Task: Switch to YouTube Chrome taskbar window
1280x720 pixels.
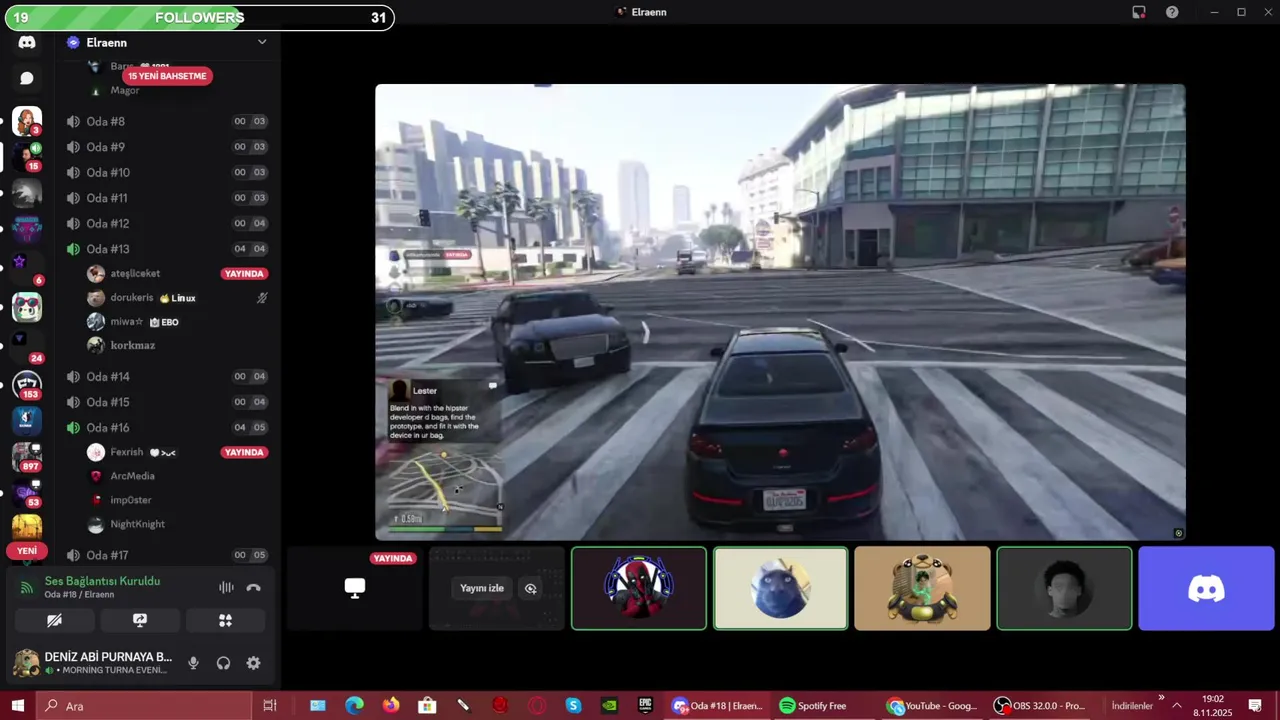Action: (933, 706)
